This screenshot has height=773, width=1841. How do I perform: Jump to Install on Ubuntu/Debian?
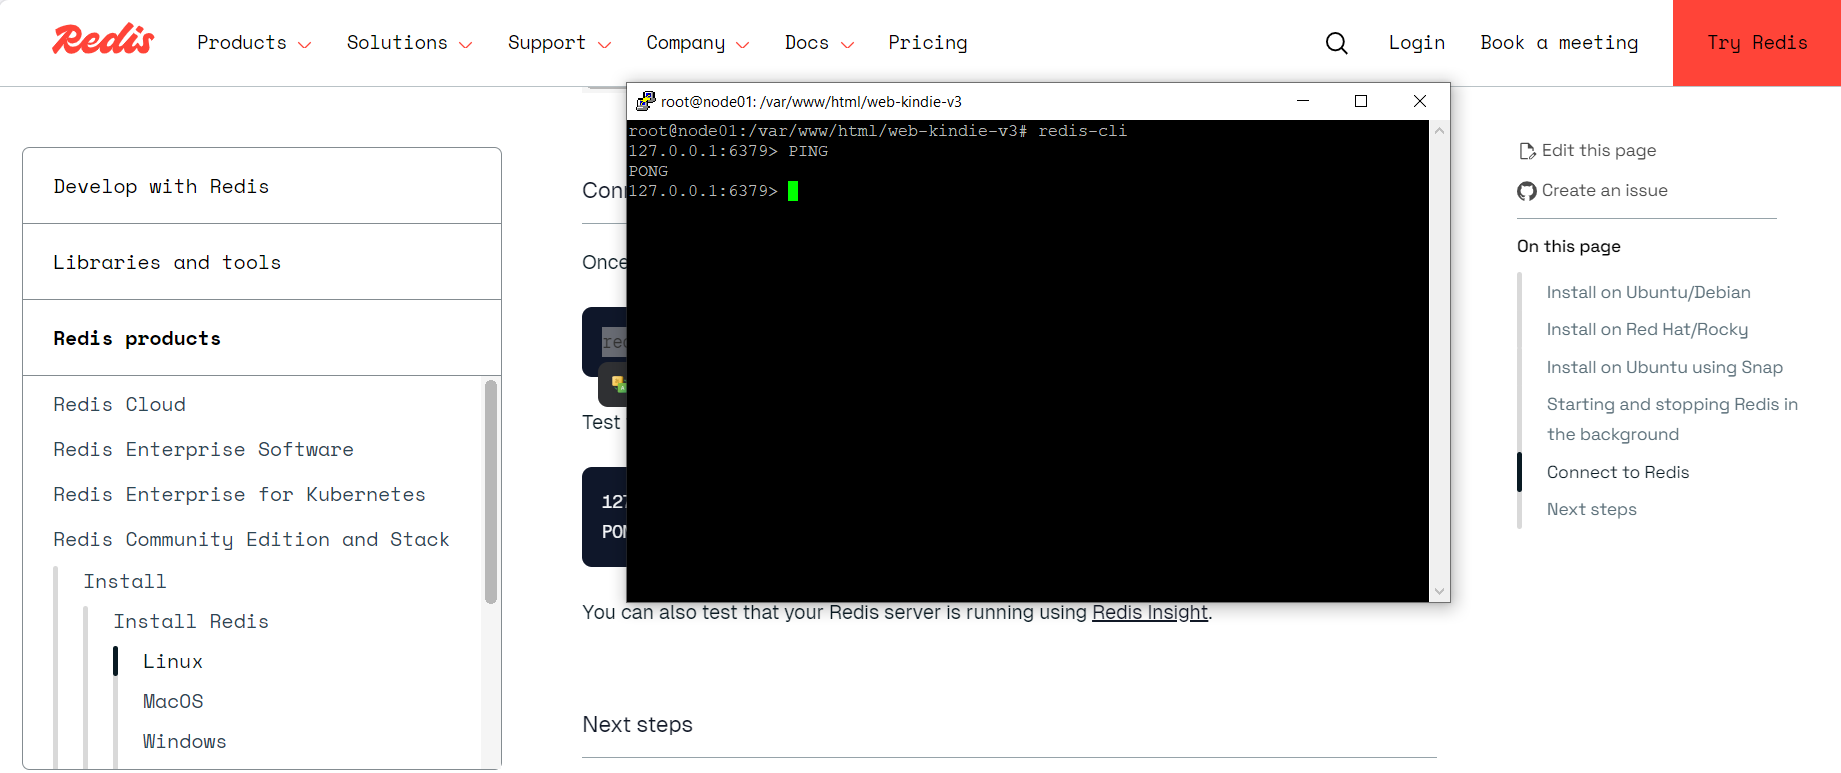point(1648,292)
